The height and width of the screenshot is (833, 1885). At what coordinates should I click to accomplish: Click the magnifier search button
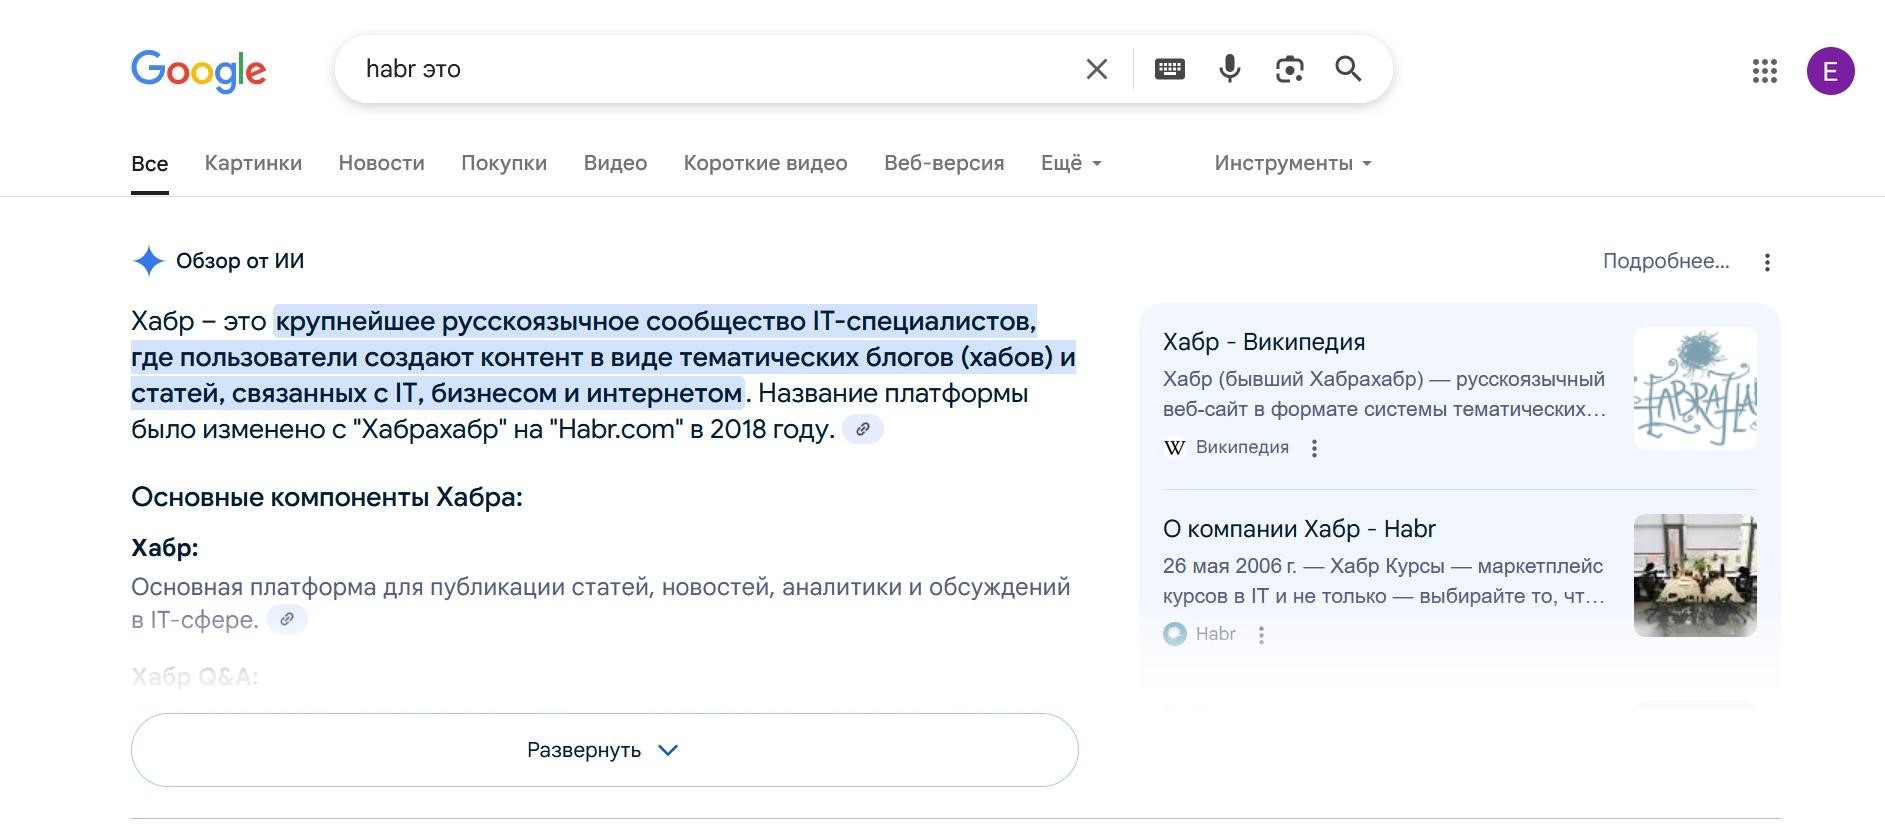click(x=1348, y=69)
